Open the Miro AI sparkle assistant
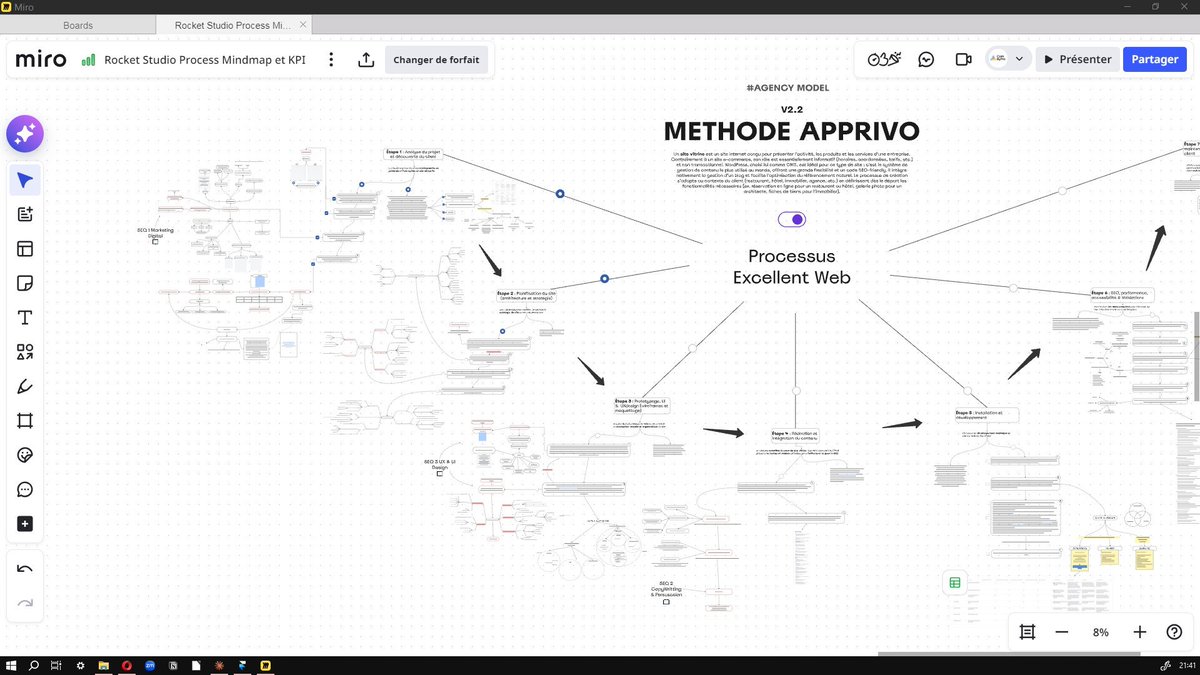This screenshot has width=1200, height=675. (x=25, y=133)
